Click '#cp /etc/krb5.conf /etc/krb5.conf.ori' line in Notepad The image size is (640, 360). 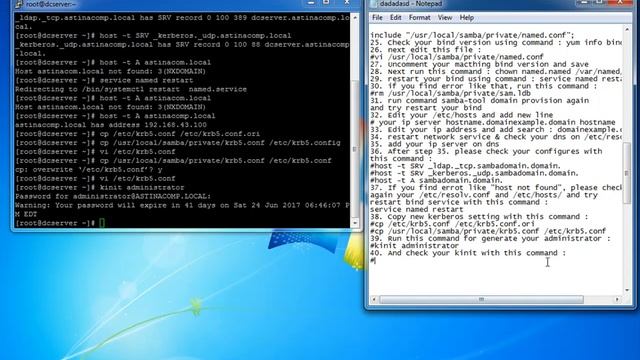pyautogui.click(x=452, y=224)
